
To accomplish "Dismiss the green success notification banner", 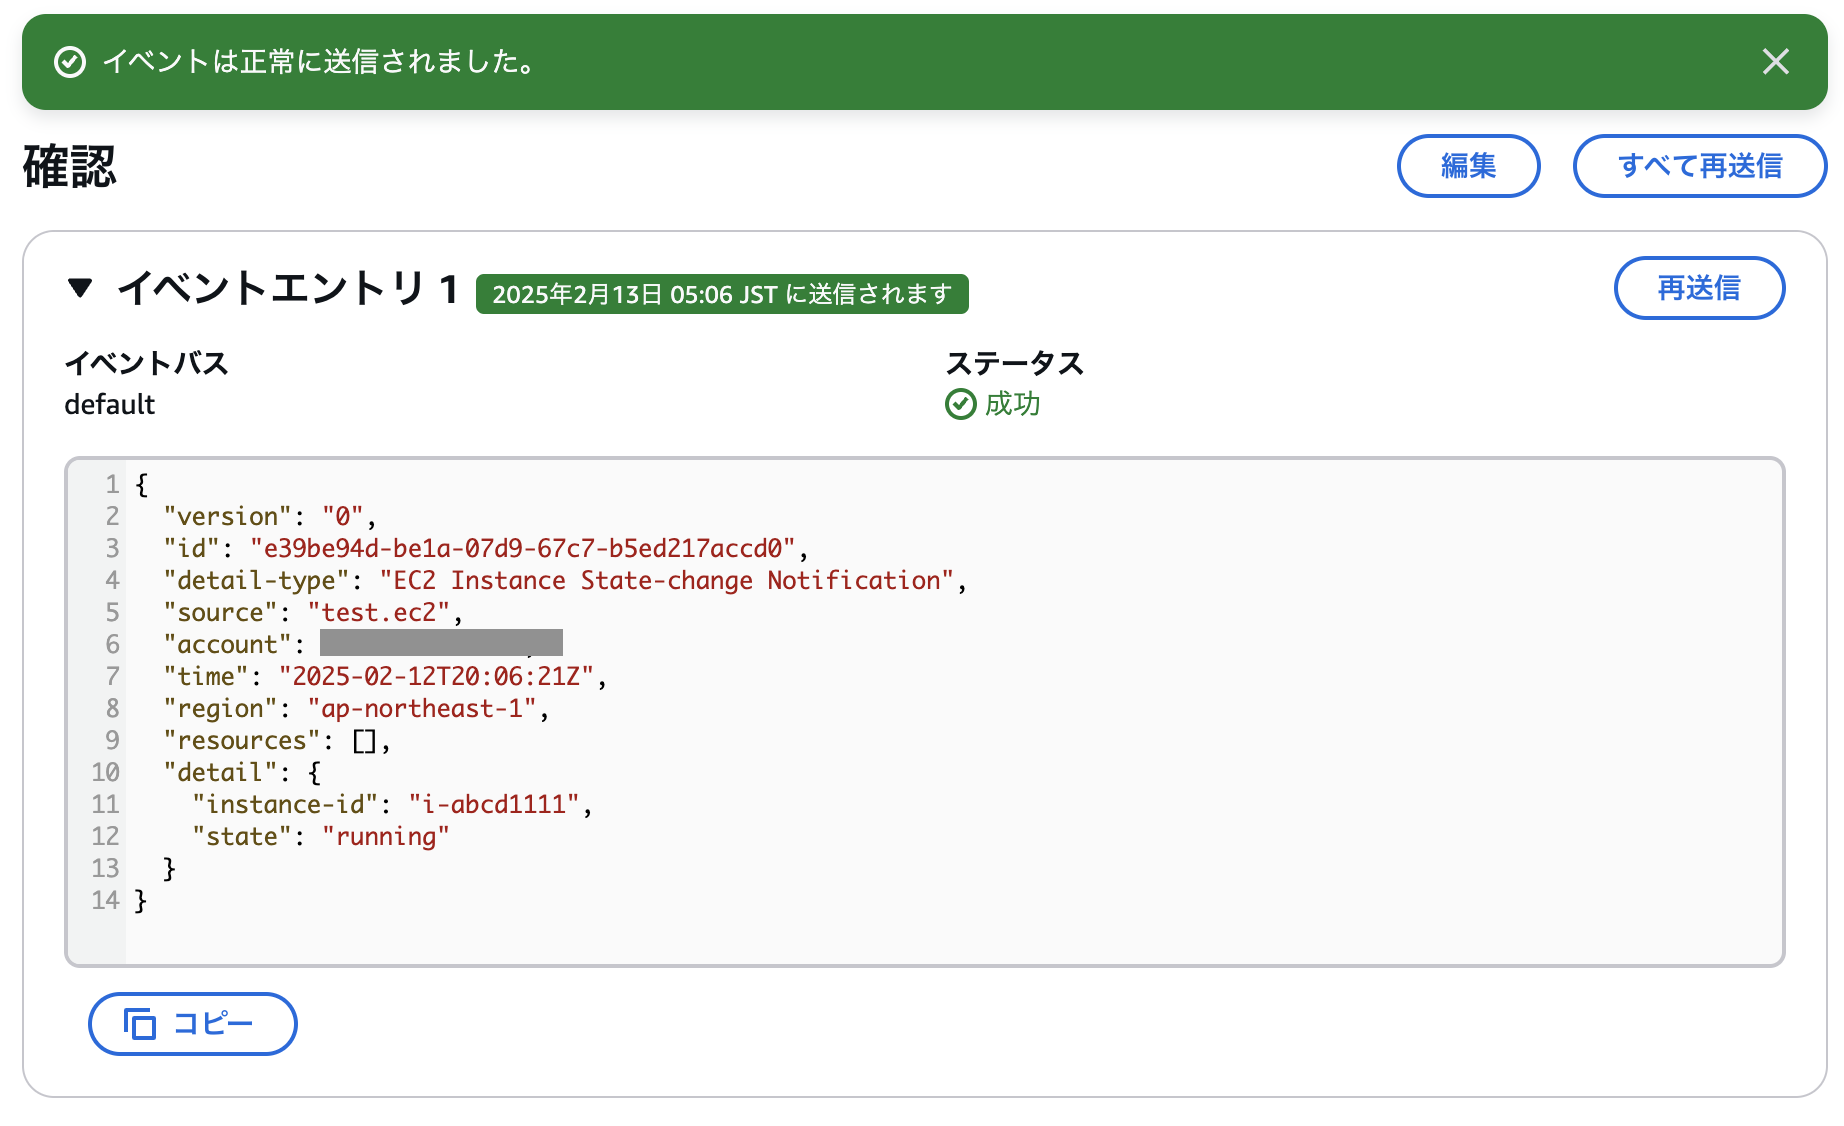I will point(1775,62).
